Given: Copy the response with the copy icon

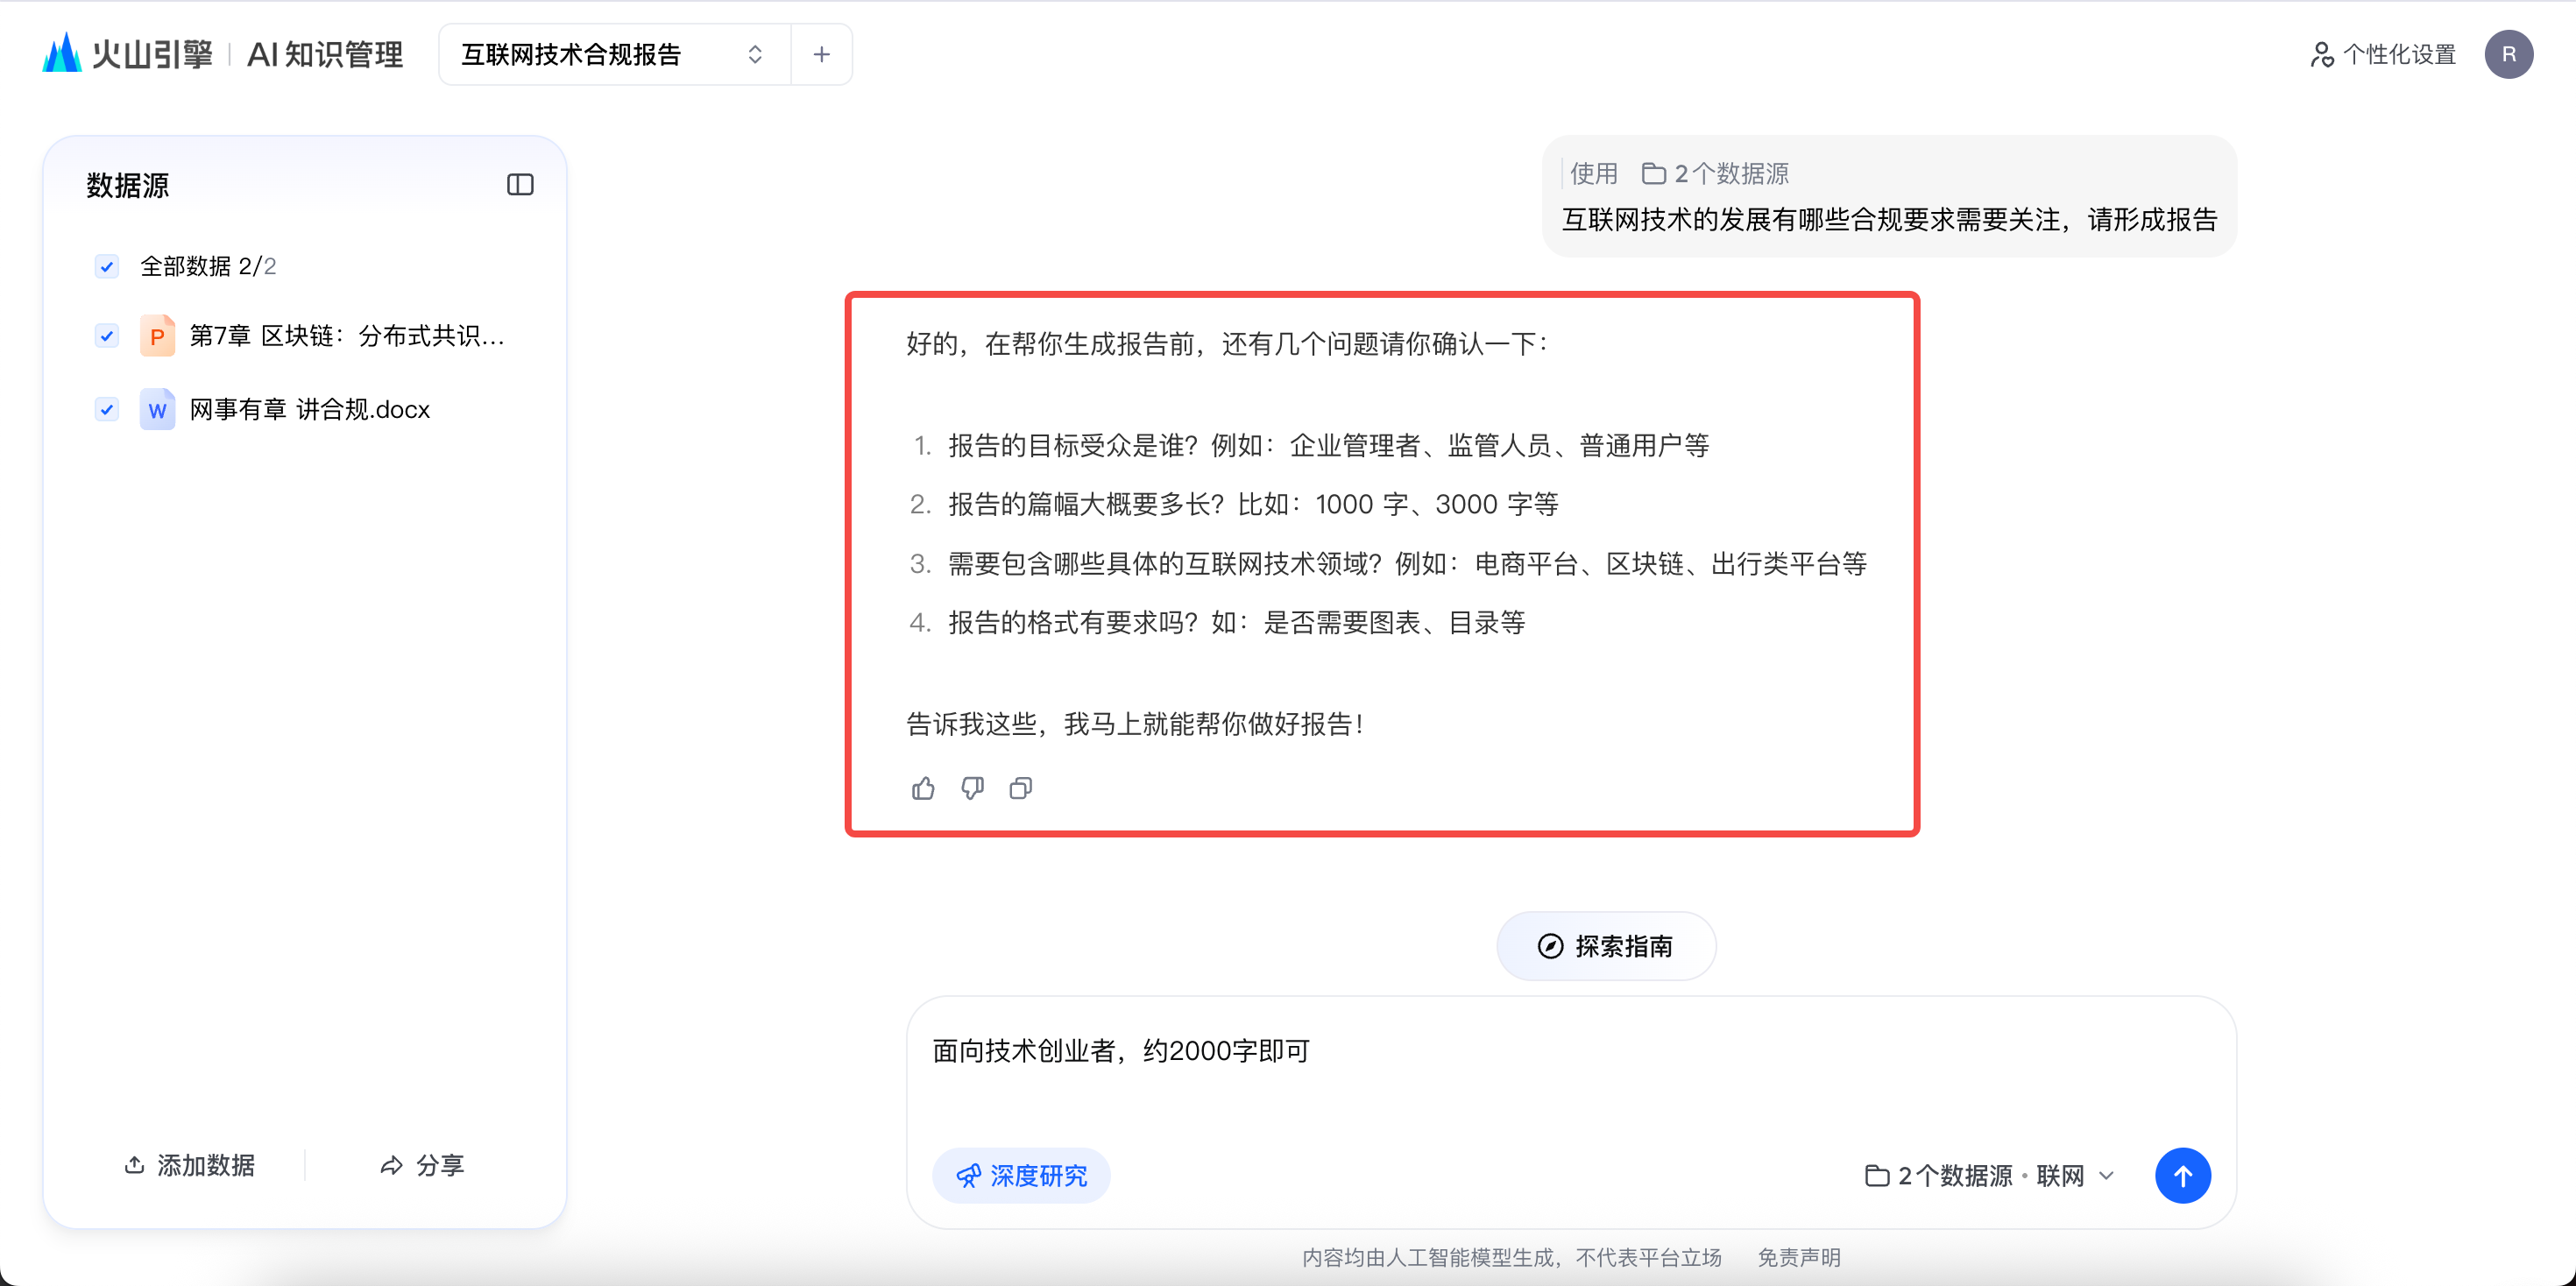Looking at the screenshot, I should (x=1020, y=789).
